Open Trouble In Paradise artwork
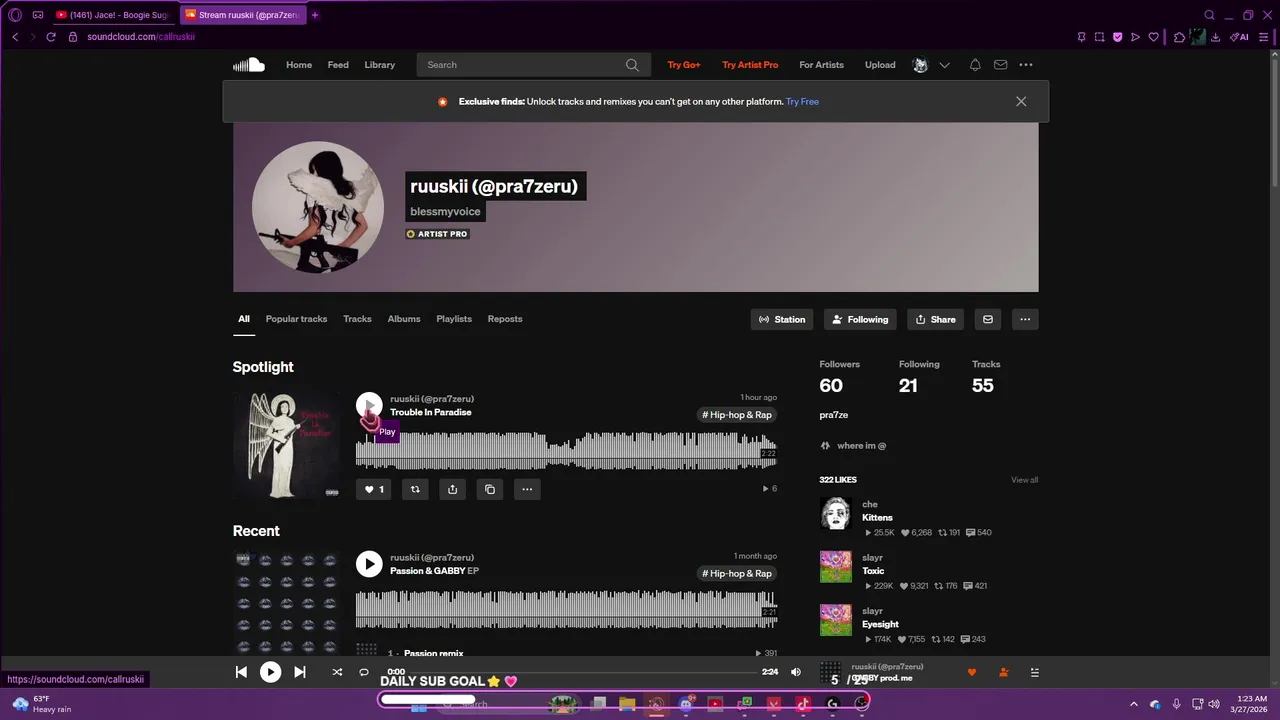 tap(286, 445)
